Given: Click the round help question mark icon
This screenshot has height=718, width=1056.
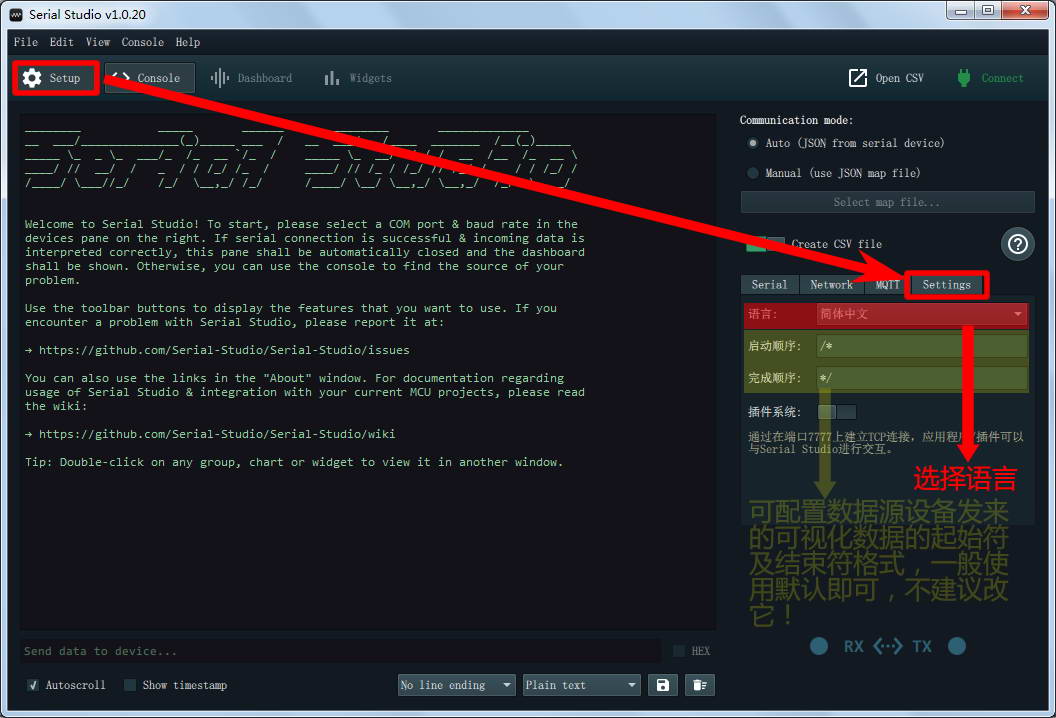Looking at the screenshot, I should (1017, 244).
